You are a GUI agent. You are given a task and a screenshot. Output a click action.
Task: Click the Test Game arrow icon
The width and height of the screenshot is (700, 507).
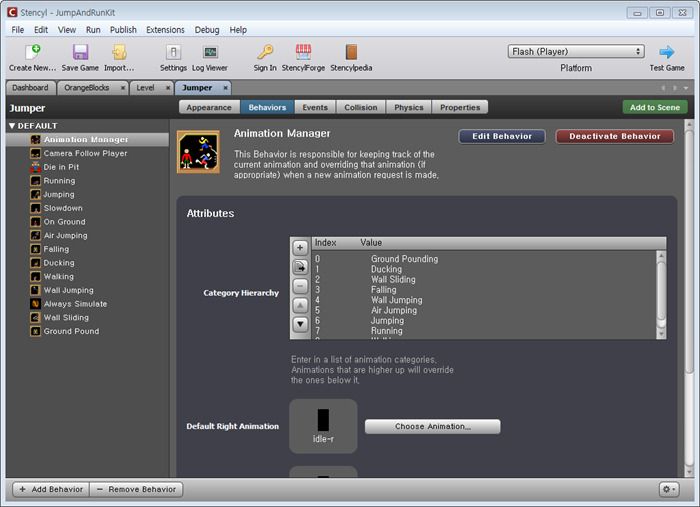tap(667, 52)
